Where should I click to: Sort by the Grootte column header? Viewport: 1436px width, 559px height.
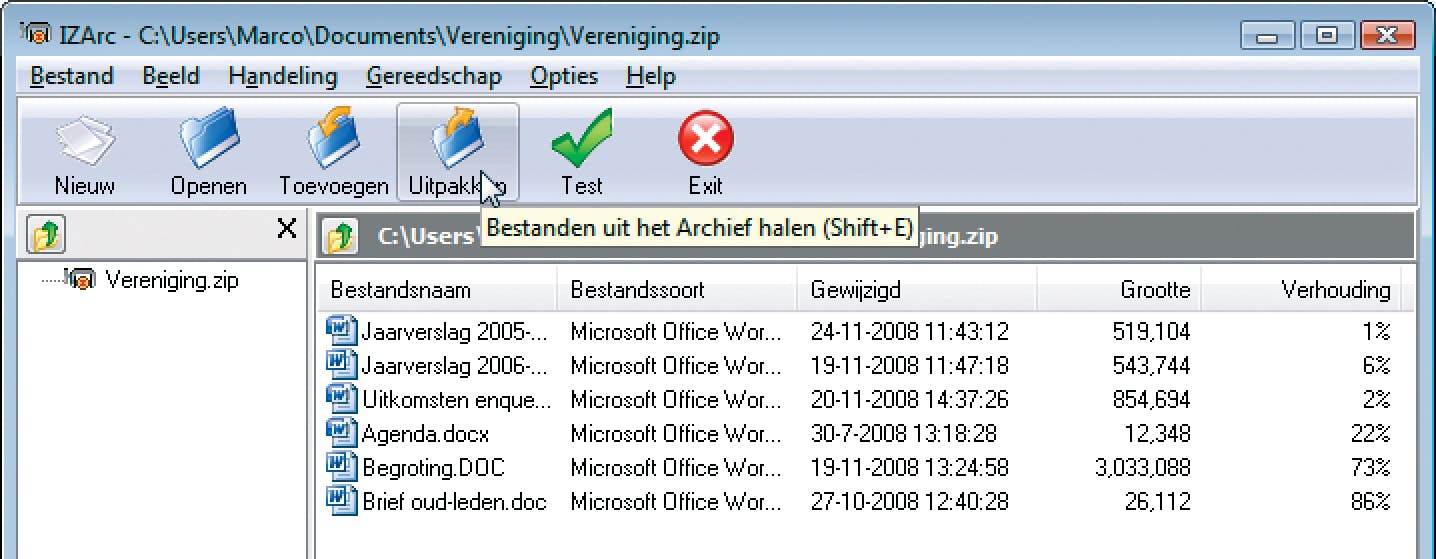point(1154,290)
